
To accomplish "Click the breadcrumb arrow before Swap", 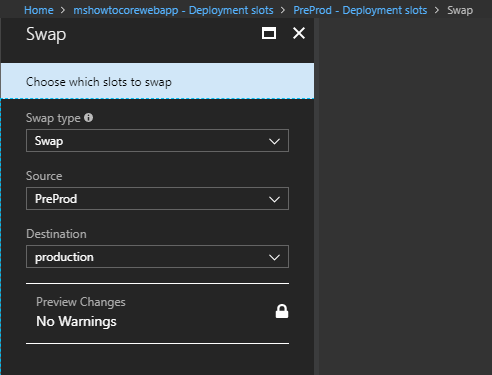I will tap(437, 10).
